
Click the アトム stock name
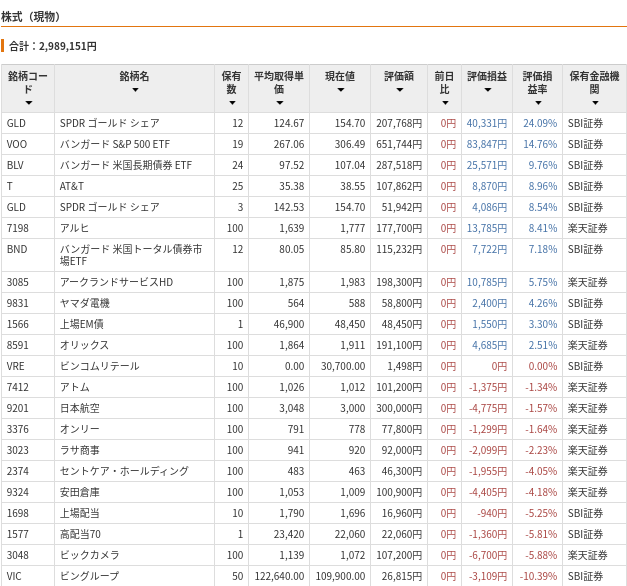coord(75,387)
